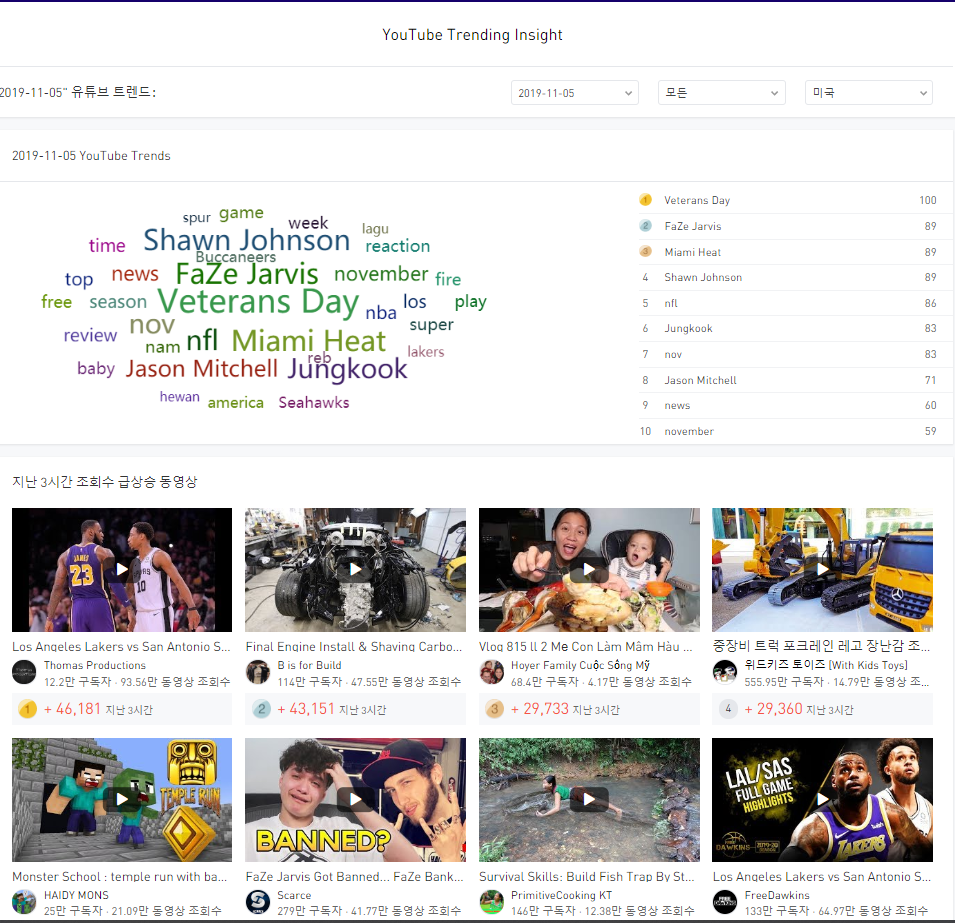The height and width of the screenshot is (923, 955).
Task: Click the B is for Build channel avatar
Action: point(258,673)
